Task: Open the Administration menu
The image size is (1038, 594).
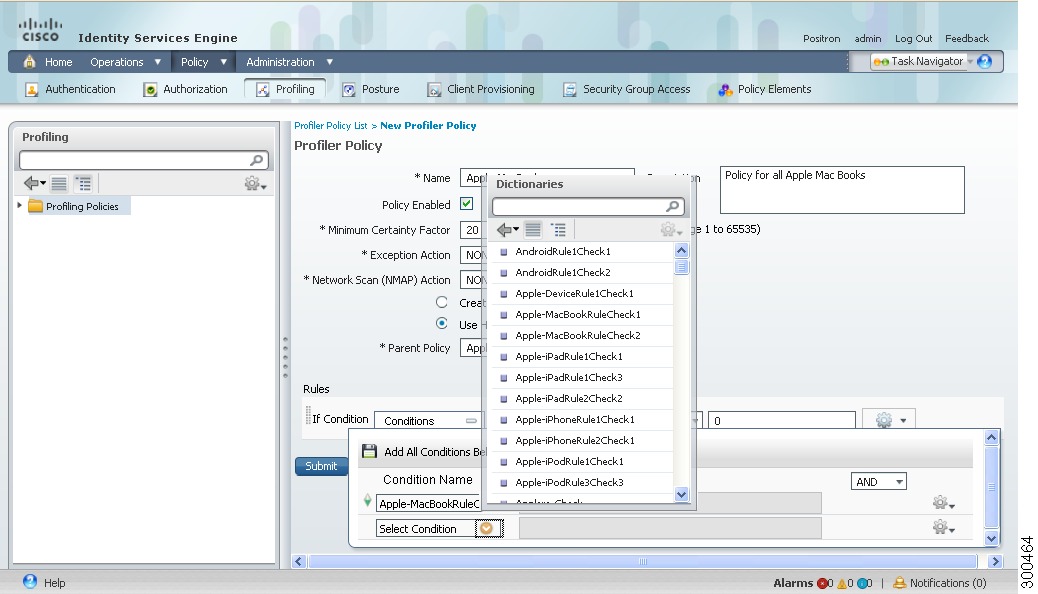Action: (289, 62)
